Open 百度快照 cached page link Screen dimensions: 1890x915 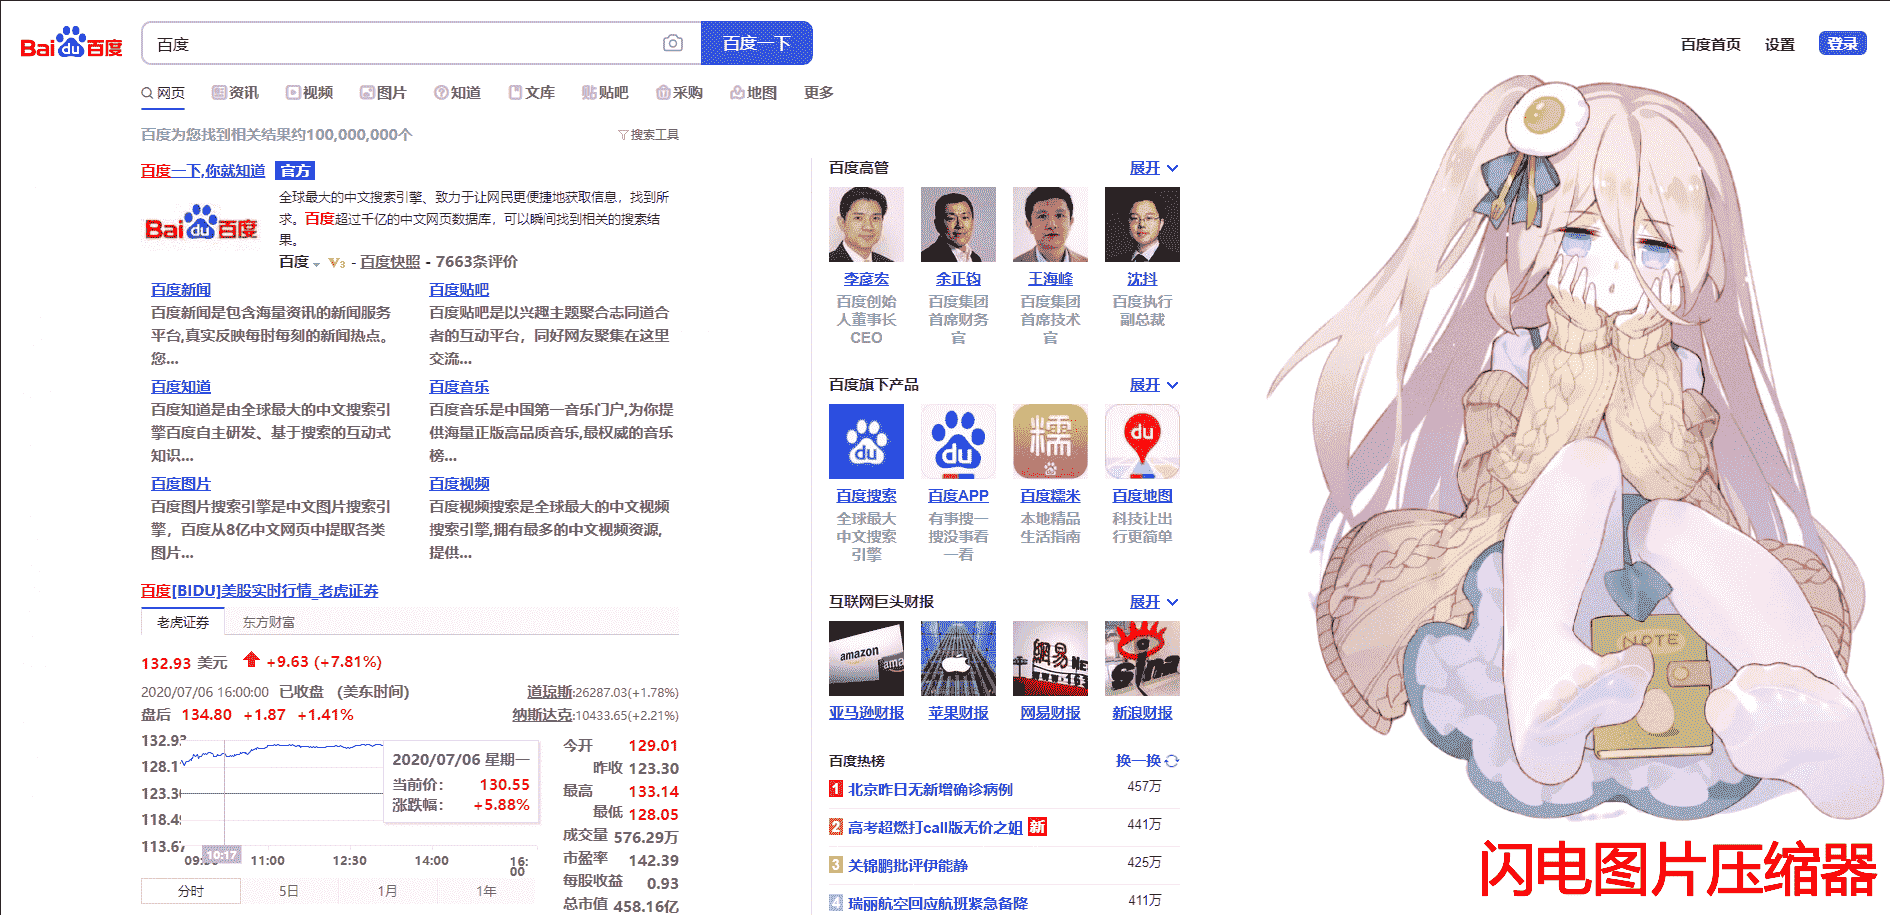390,262
